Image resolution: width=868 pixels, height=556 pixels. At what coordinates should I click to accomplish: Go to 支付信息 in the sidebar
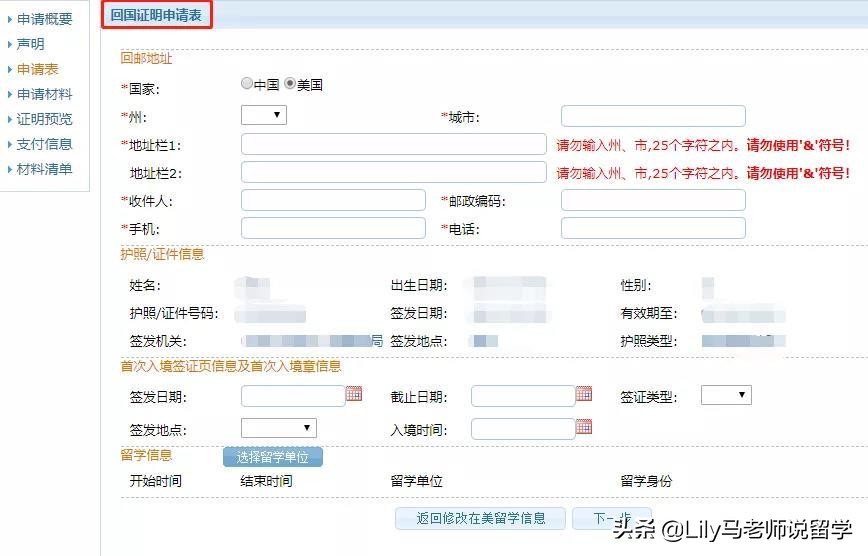(x=45, y=144)
